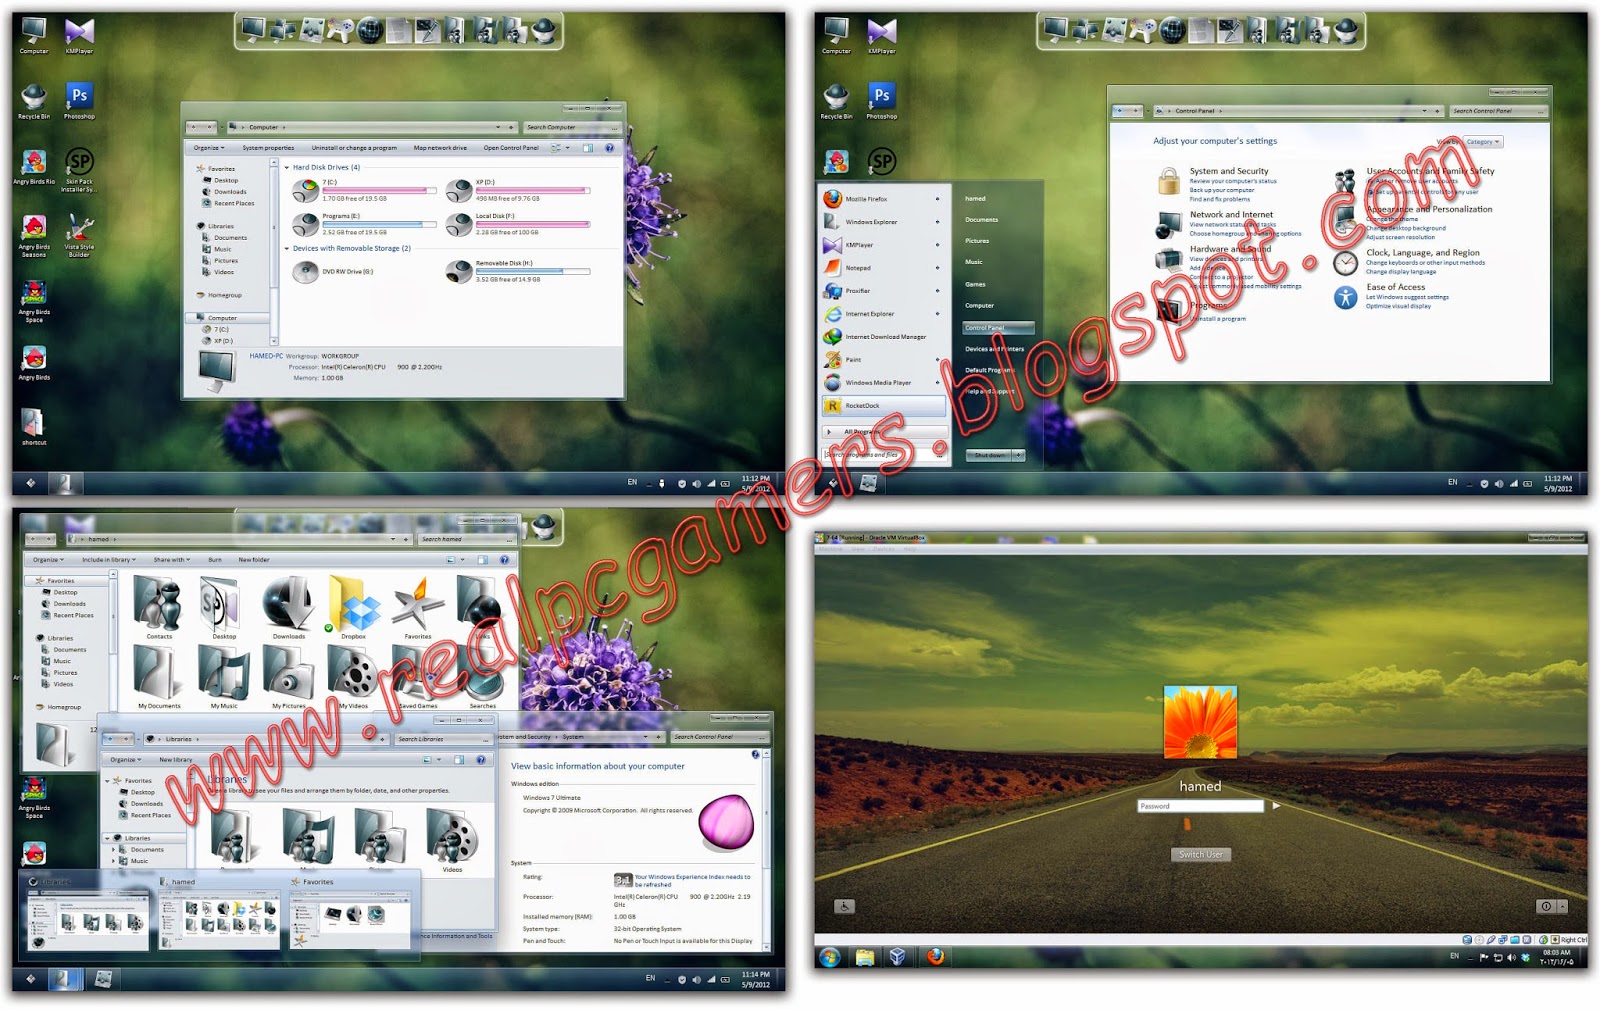Toggle the preview pane in the Computer window

pos(588,148)
